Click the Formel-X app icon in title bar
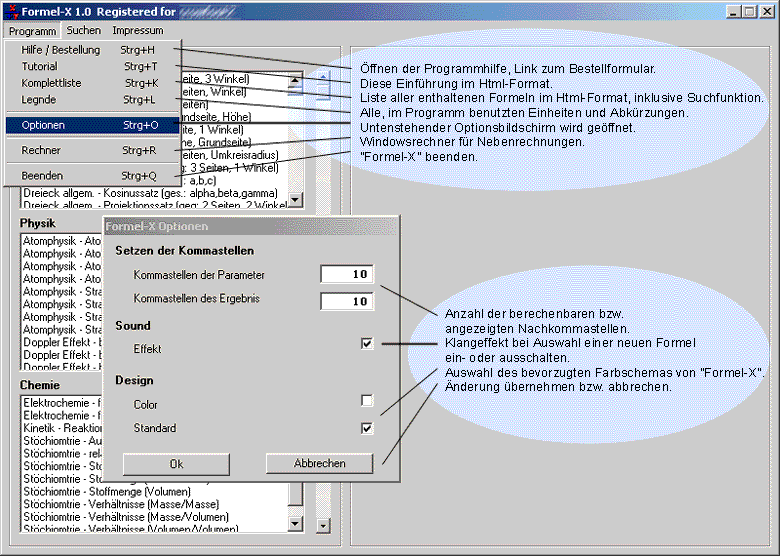 coord(11,11)
